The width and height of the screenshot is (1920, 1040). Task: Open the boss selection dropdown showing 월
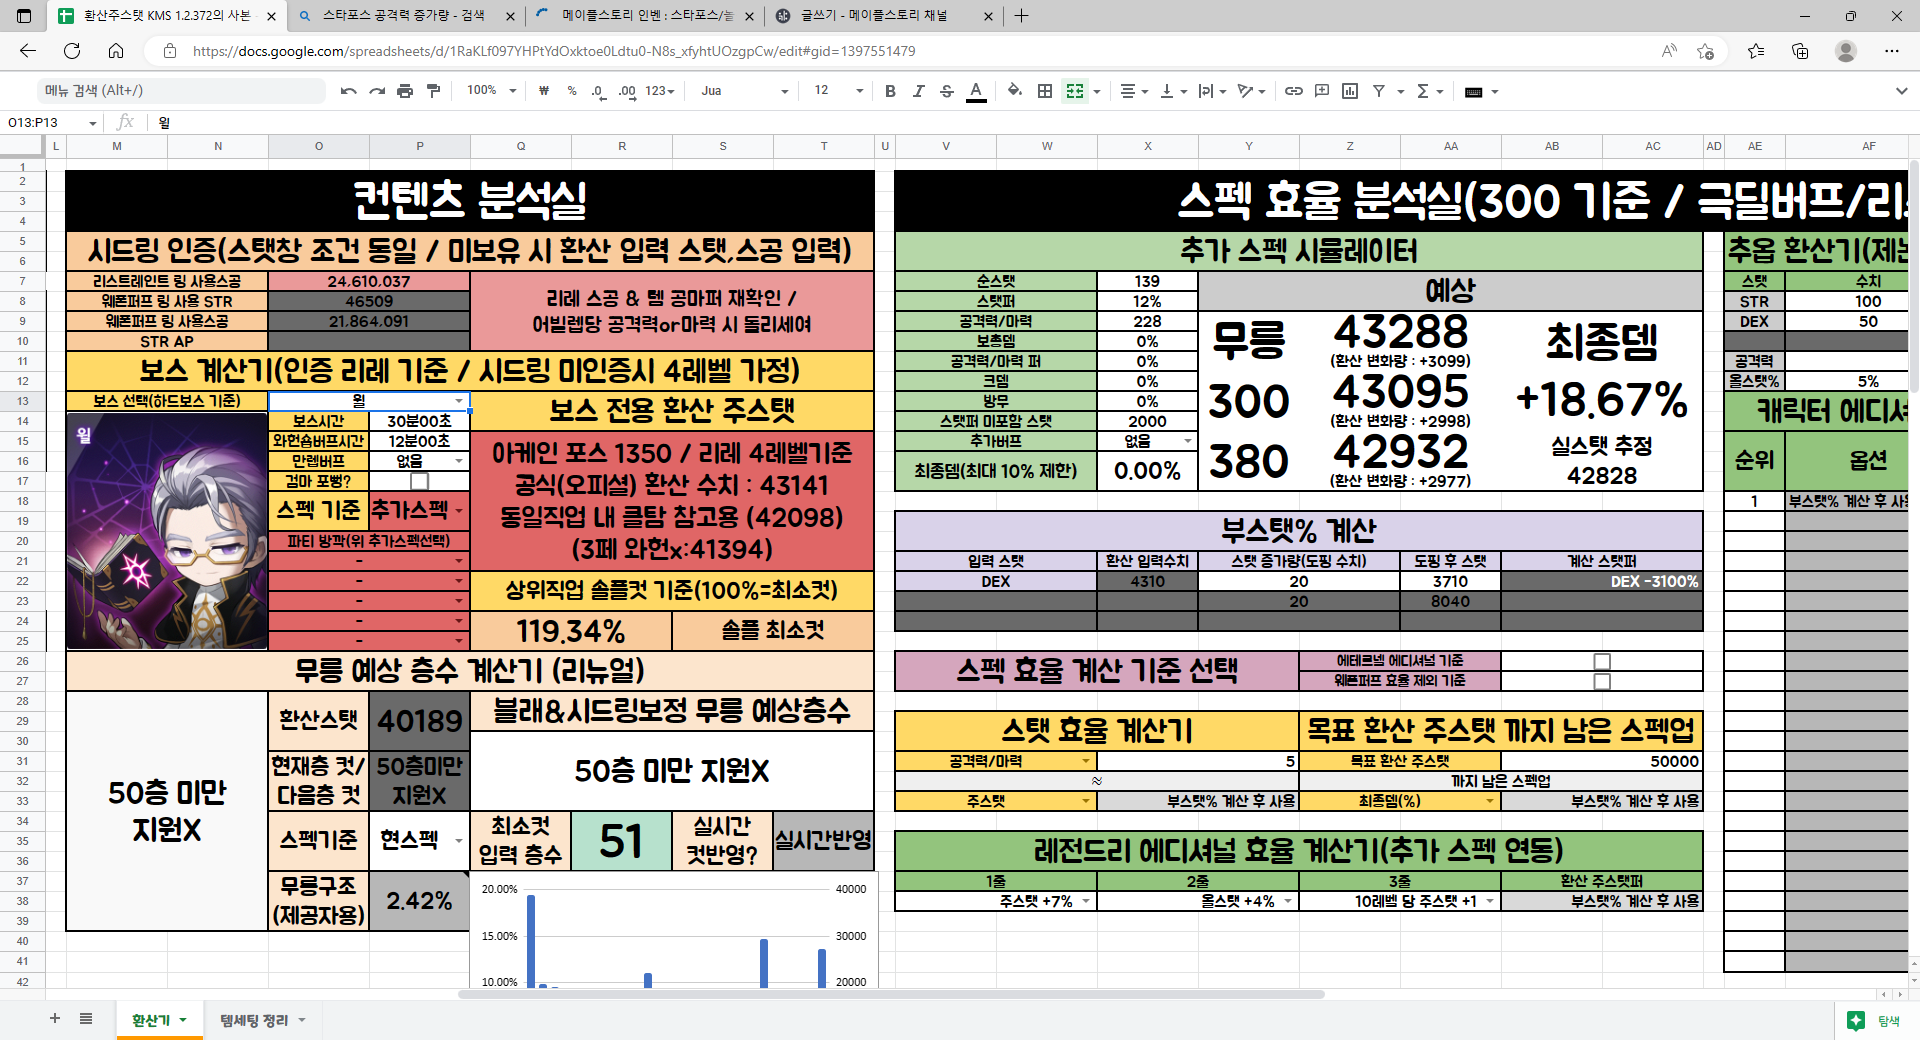coord(458,402)
